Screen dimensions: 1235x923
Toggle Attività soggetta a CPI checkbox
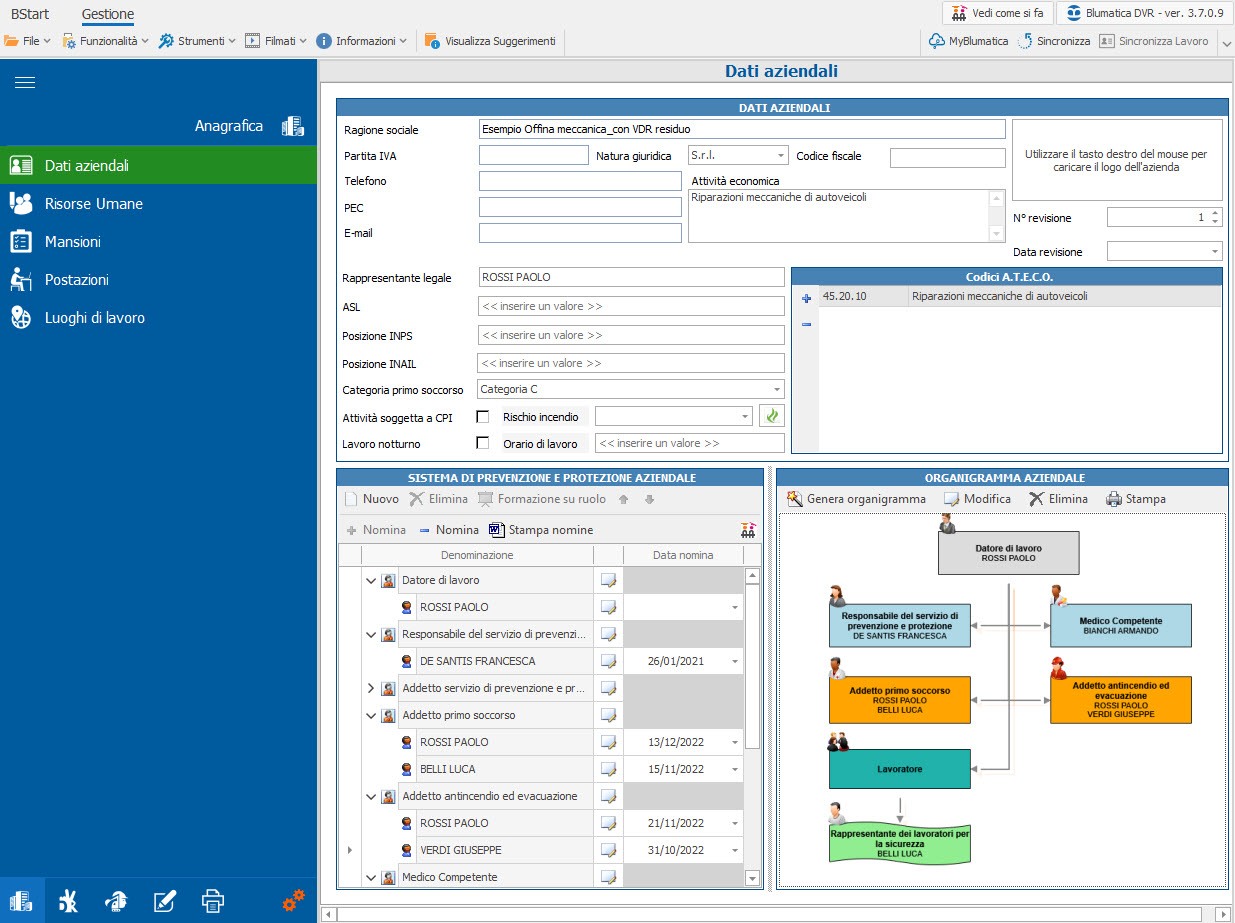point(483,417)
